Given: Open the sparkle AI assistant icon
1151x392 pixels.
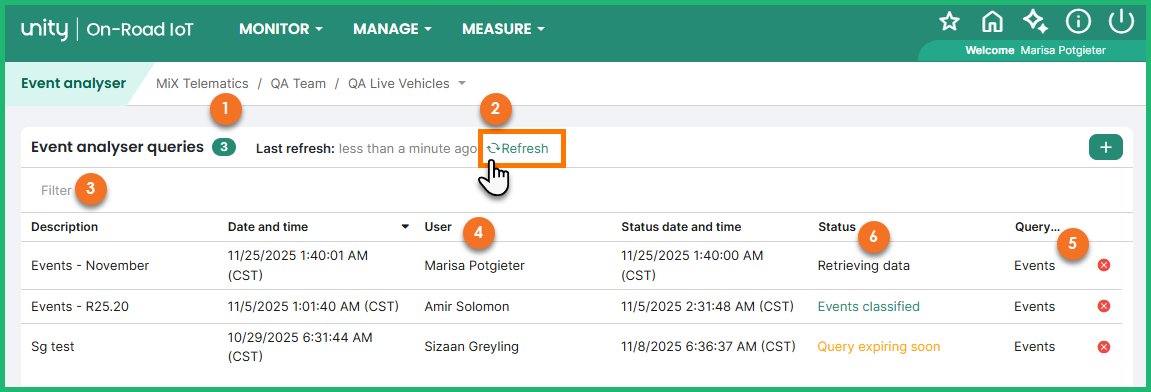Looking at the screenshot, I should coord(1035,22).
